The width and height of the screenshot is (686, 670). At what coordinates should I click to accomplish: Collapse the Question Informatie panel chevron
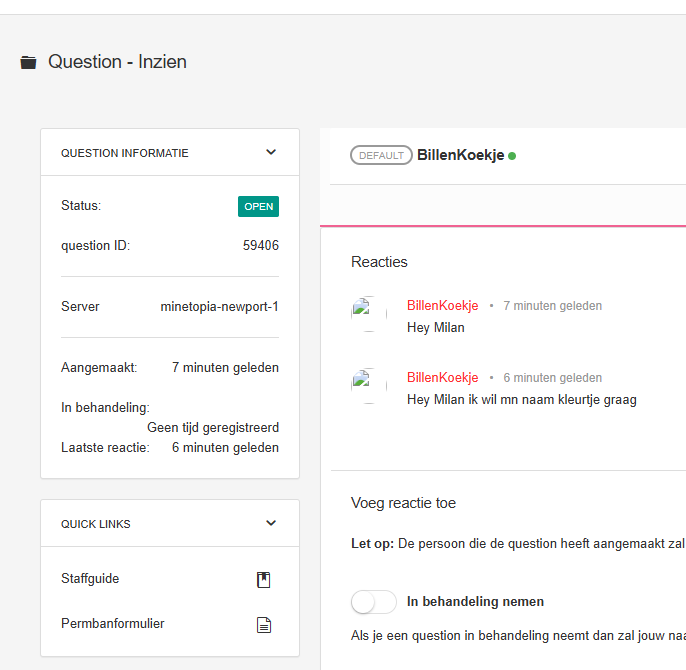tap(271, 153)
